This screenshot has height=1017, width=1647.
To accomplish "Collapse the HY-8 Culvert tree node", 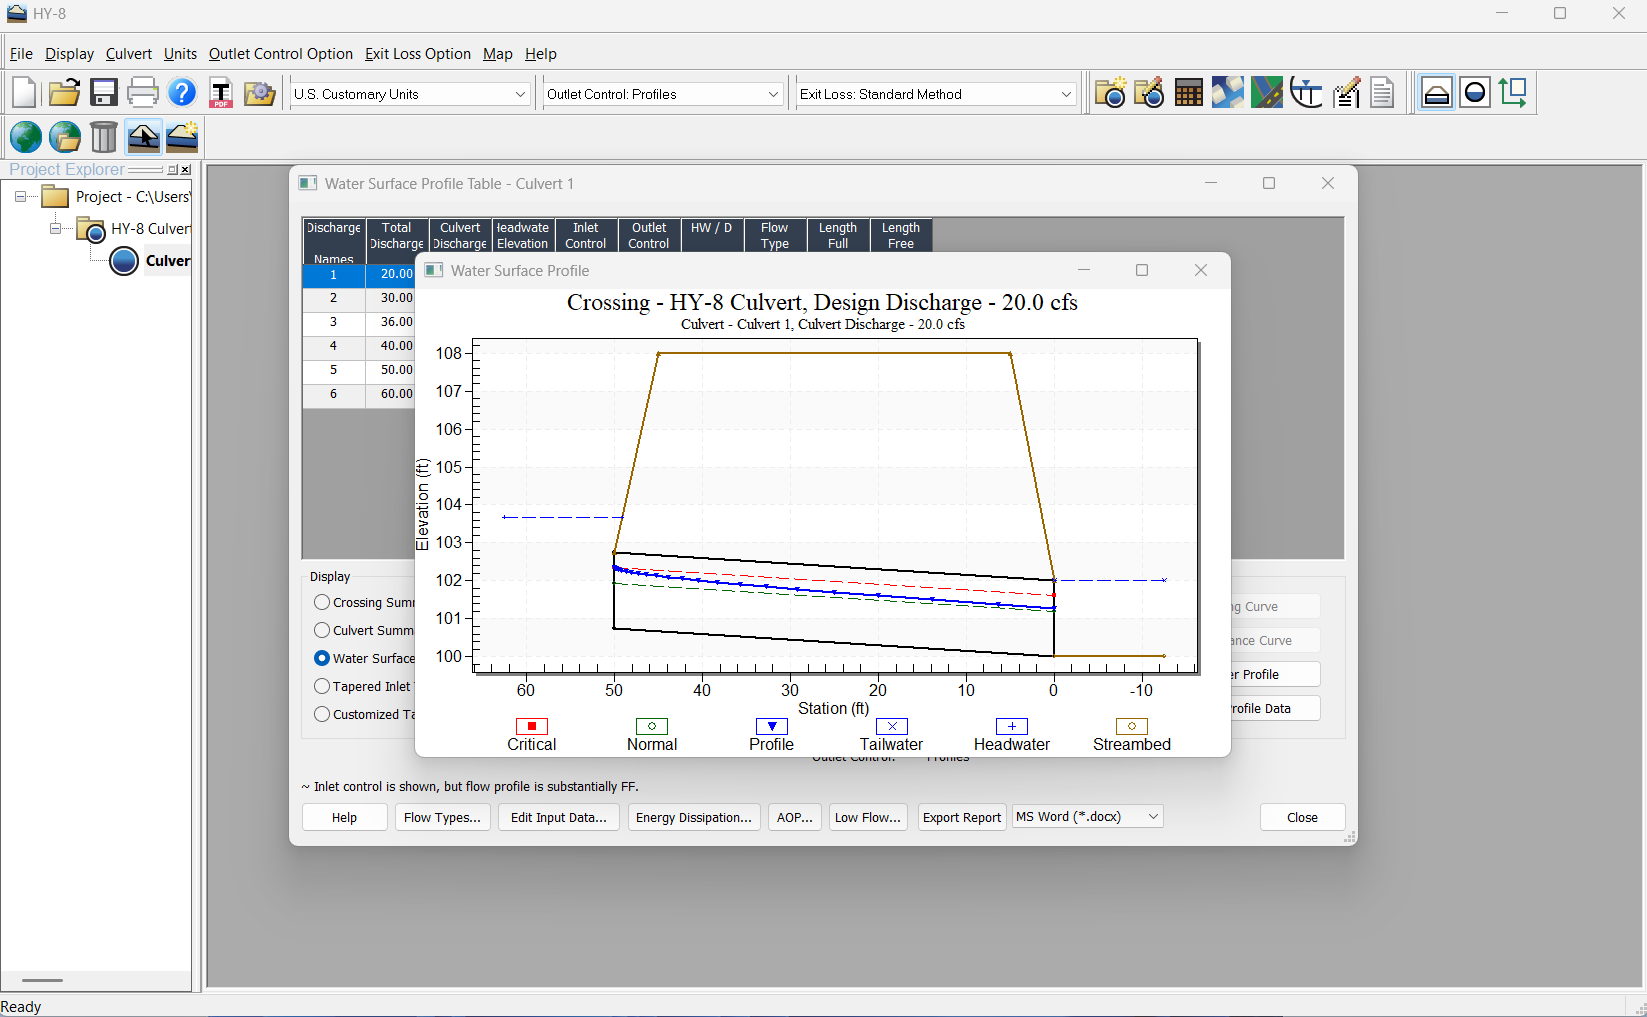I will click(x=56, y=229).
